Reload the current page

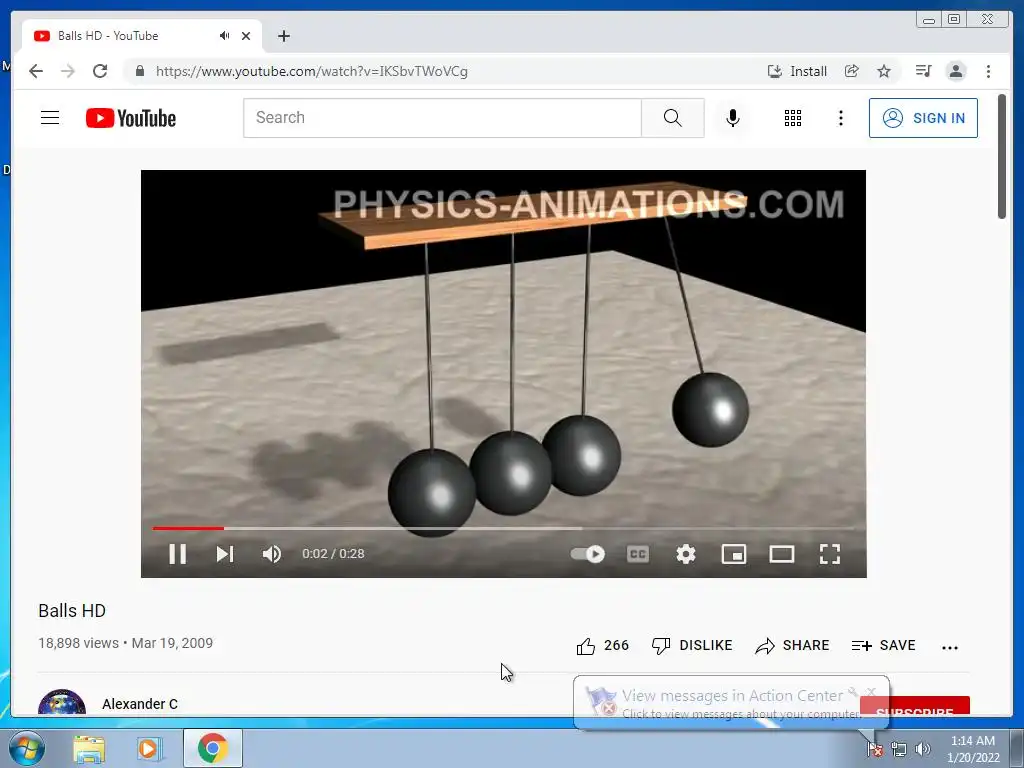click(x=100, y=71)
